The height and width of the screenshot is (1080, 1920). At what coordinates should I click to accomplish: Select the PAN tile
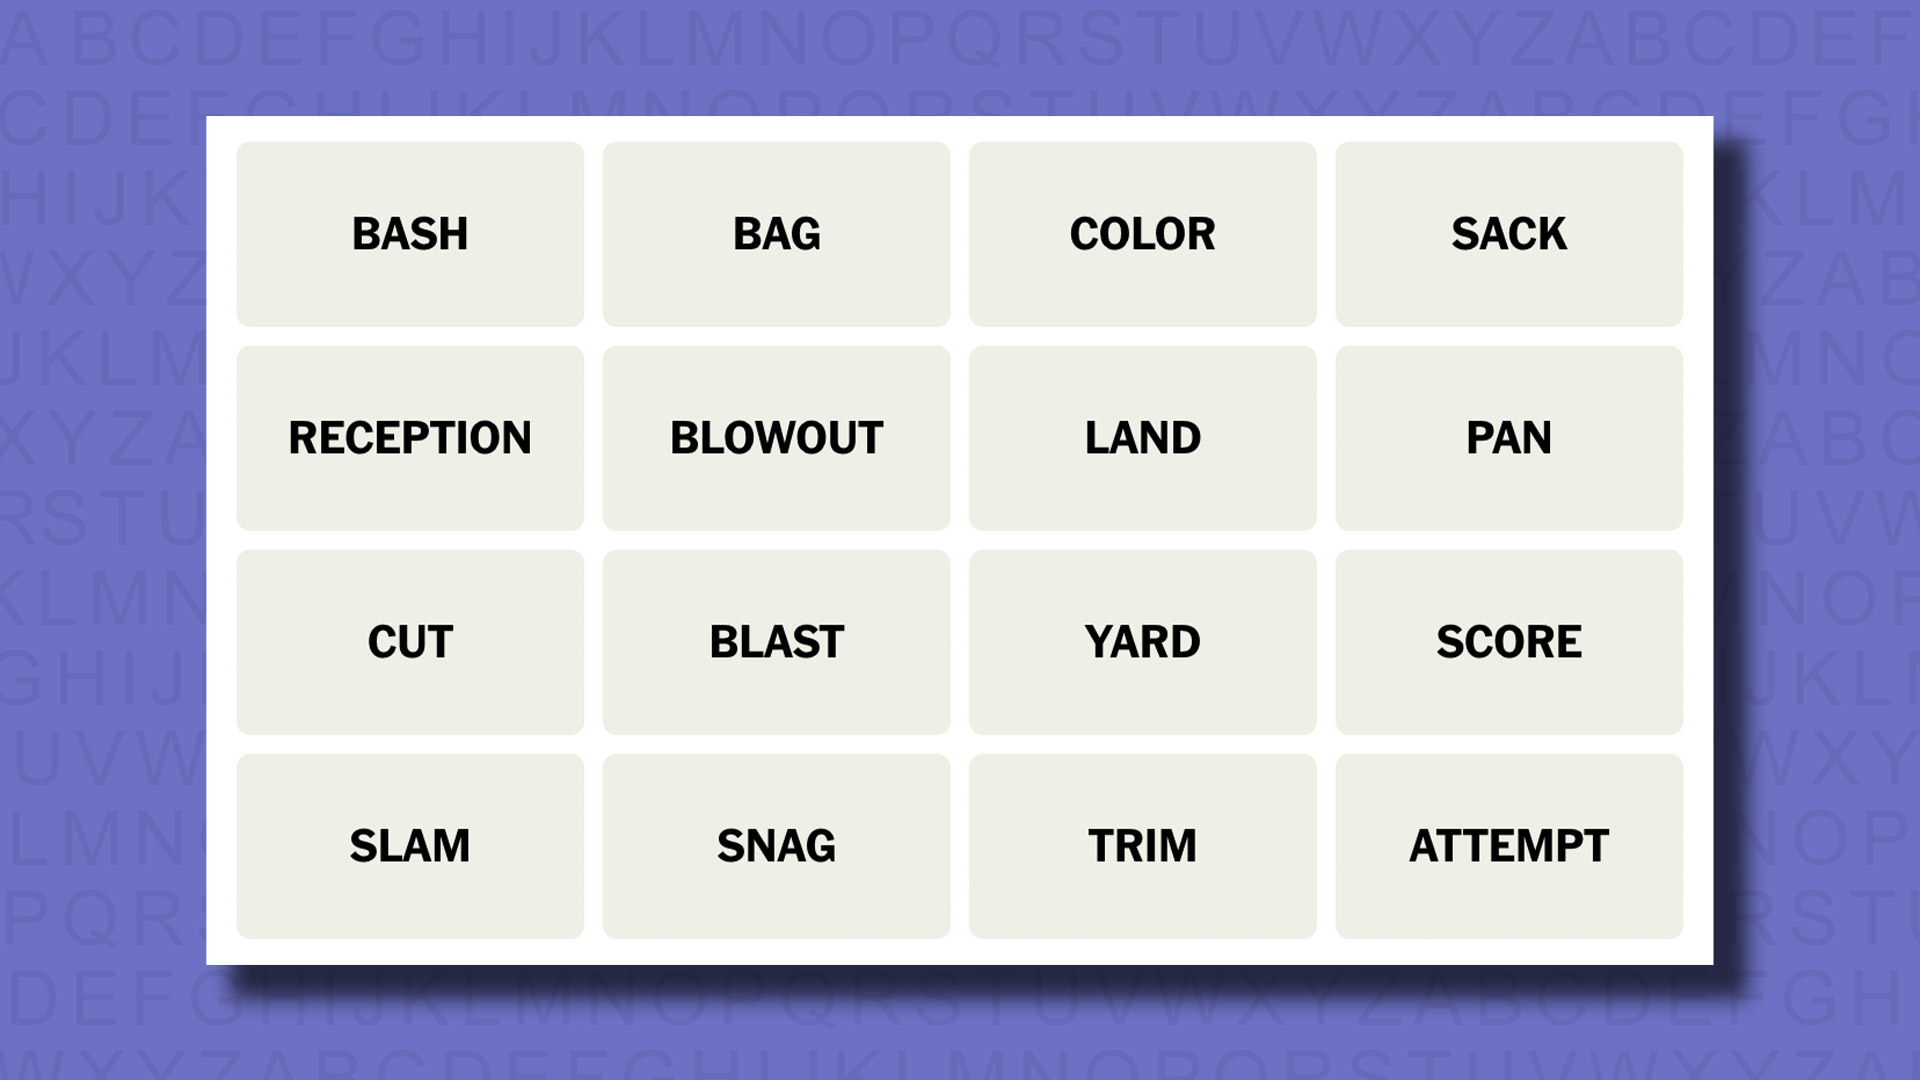pyautogui.click(x=1509, y=438)
